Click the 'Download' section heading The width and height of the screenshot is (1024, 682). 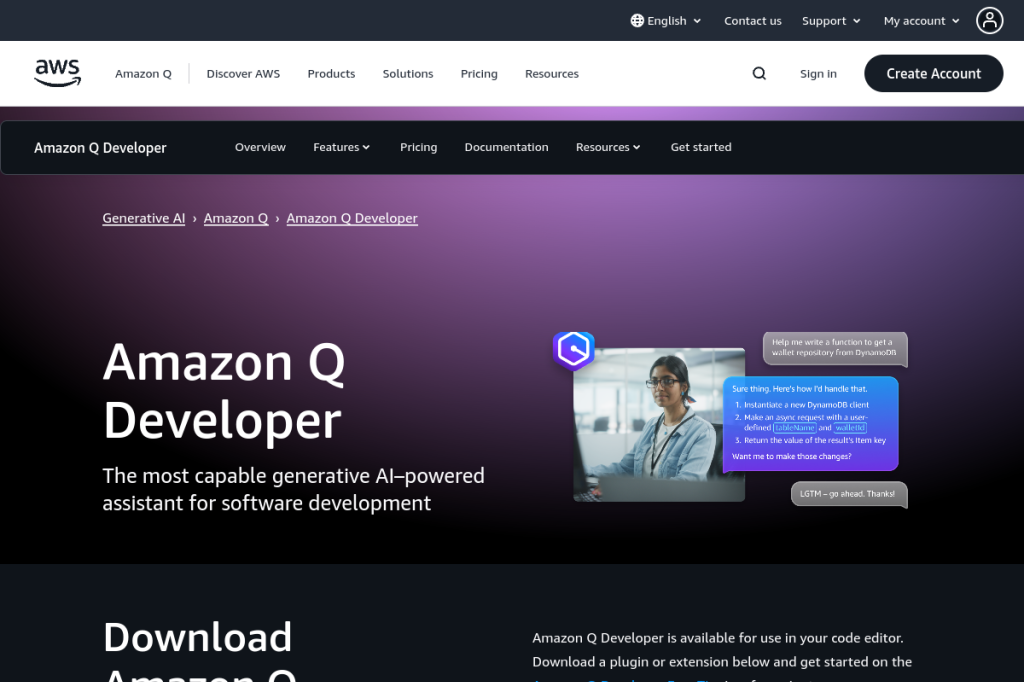tap(197, 637)
